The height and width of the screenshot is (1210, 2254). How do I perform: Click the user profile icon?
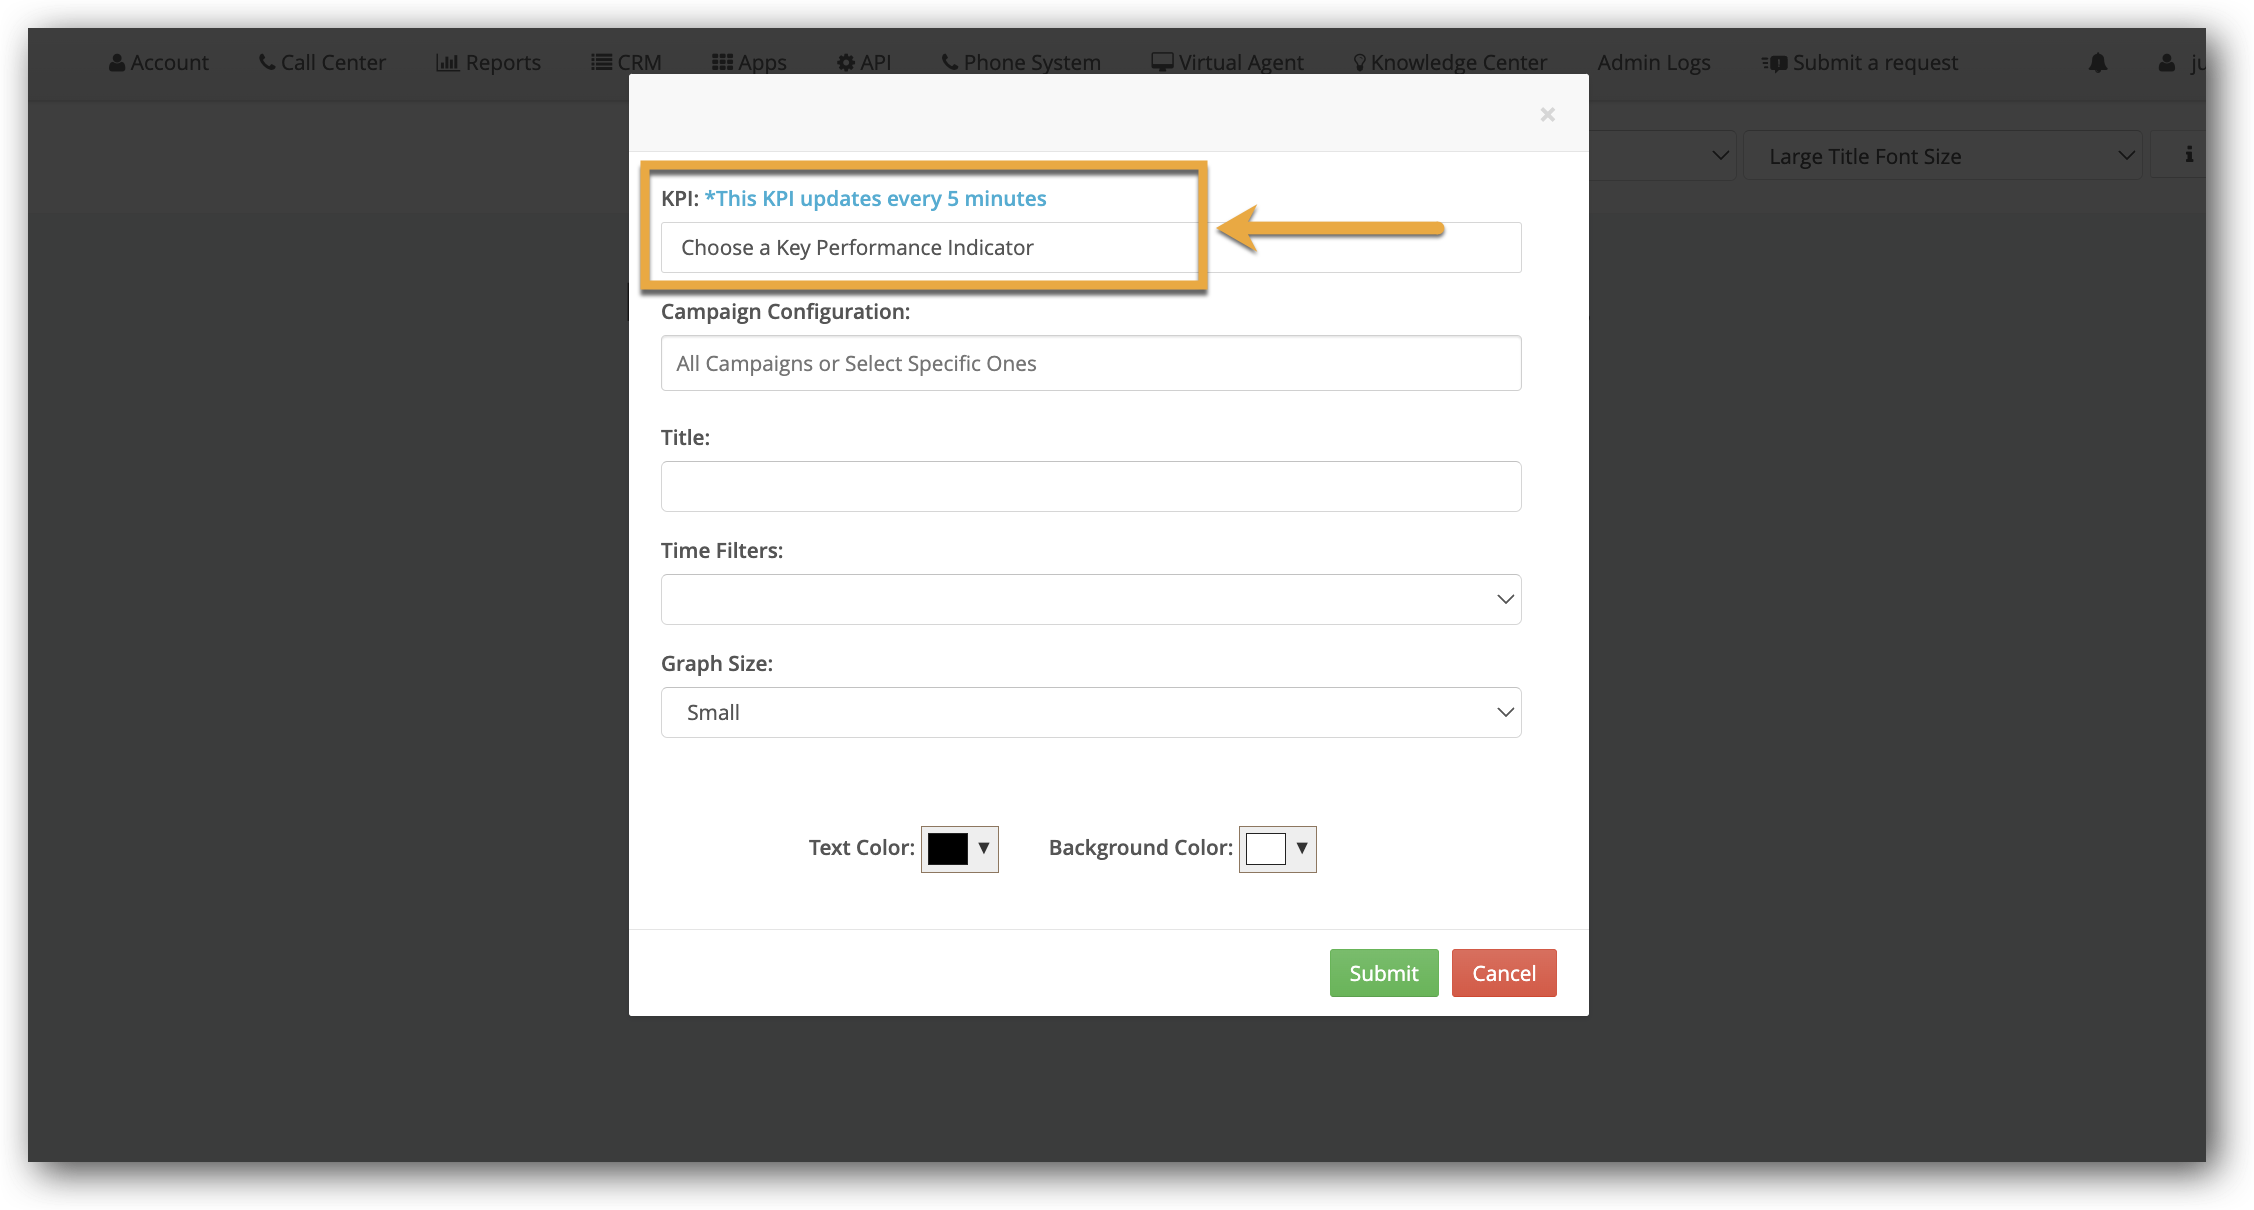pos(2166,63)
